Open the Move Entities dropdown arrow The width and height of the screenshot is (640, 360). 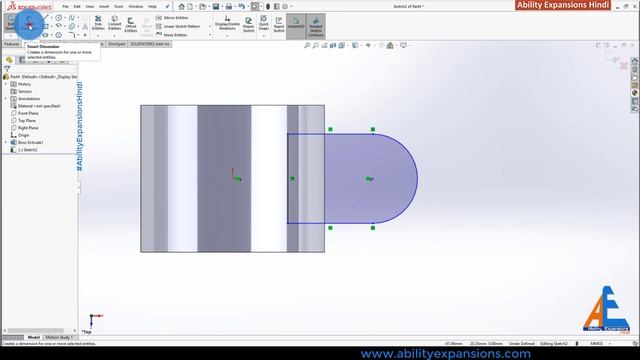tap(210, 35)
